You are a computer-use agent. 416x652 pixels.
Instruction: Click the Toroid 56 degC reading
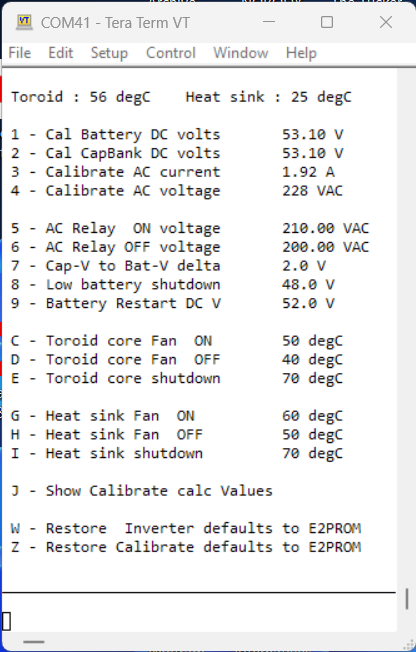81,97
